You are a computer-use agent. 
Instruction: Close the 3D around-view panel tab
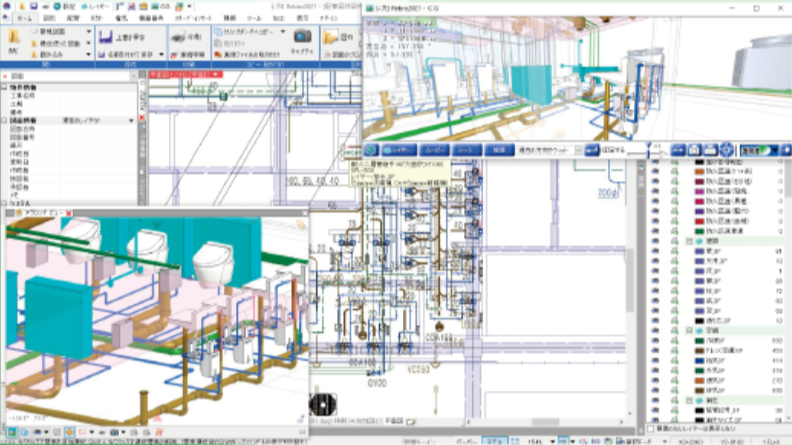69,213
